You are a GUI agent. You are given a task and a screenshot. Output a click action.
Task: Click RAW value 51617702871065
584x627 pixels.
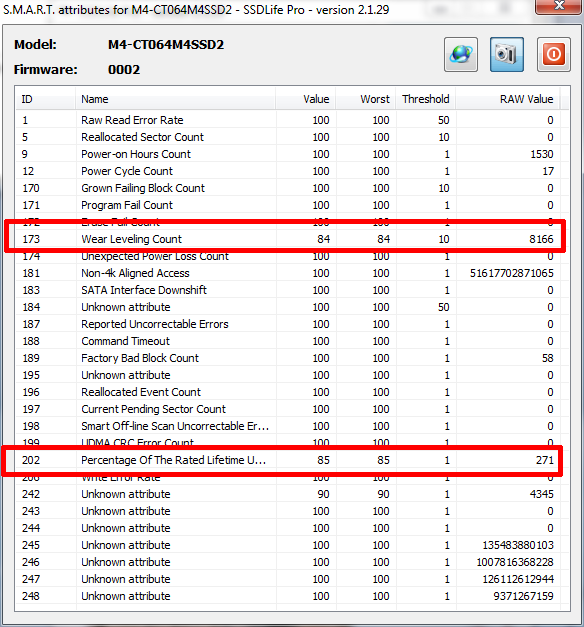tap(512, 273)
